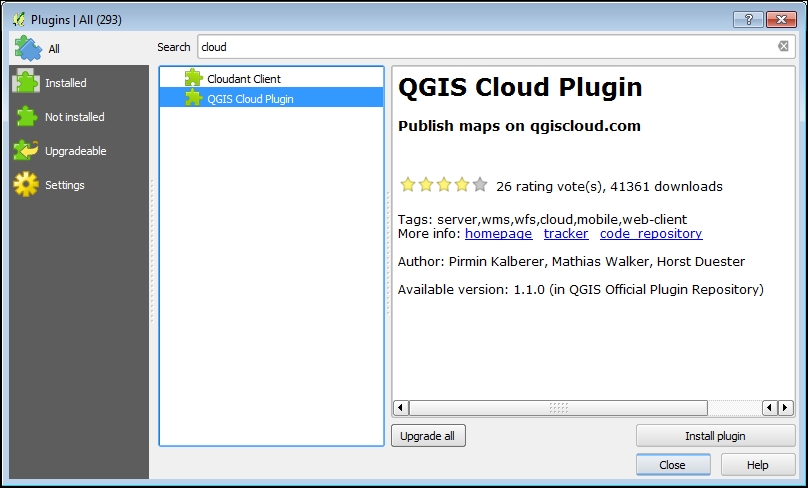The image size is (808, 488).
Task: Click the '26 rating vote(s), 41361 downloads' text
Action: pyautogui.click(x=609, y=187)
